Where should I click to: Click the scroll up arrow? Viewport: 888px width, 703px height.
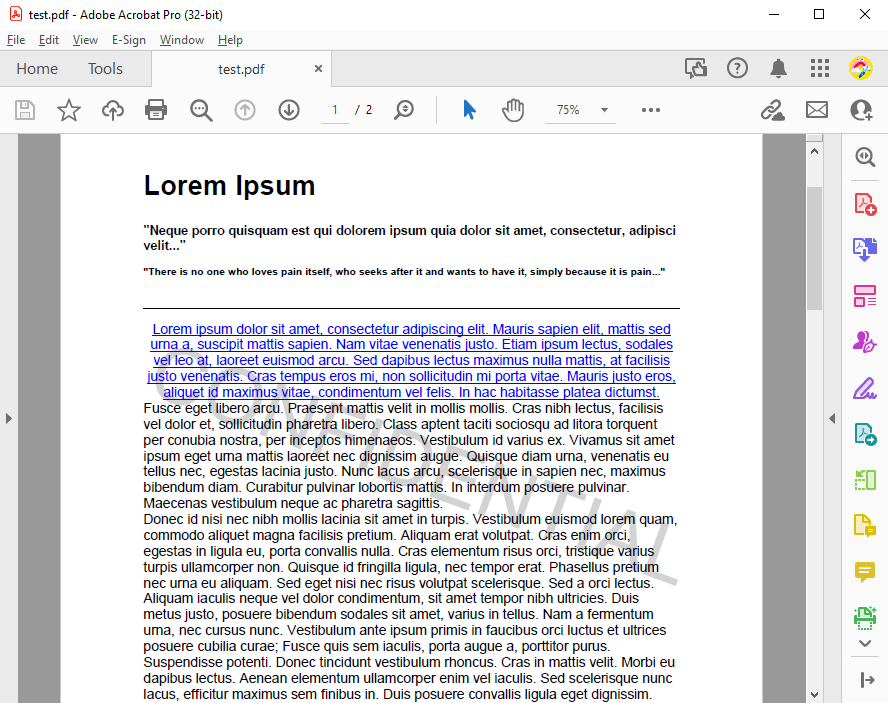(814, 151)
